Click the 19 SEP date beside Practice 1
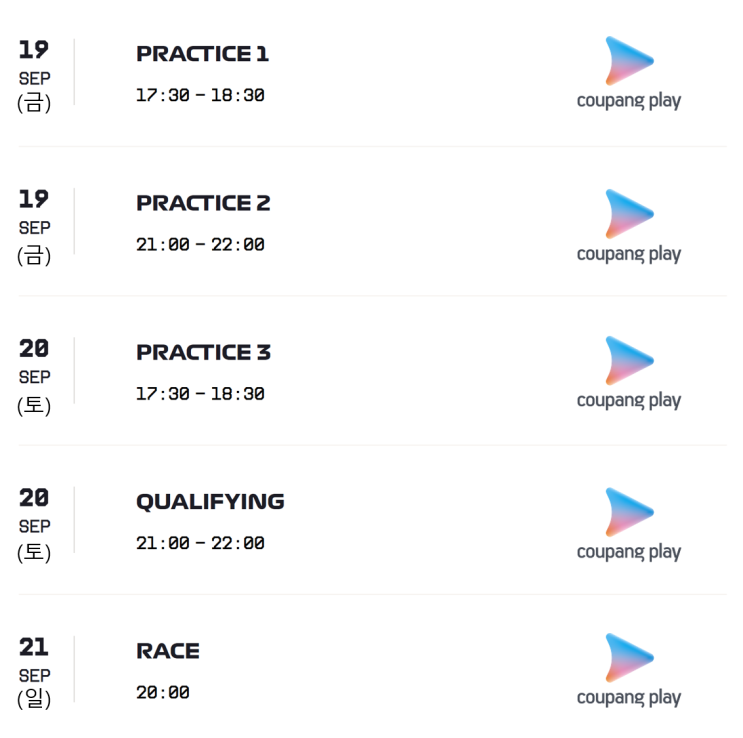 coord(34,75)
